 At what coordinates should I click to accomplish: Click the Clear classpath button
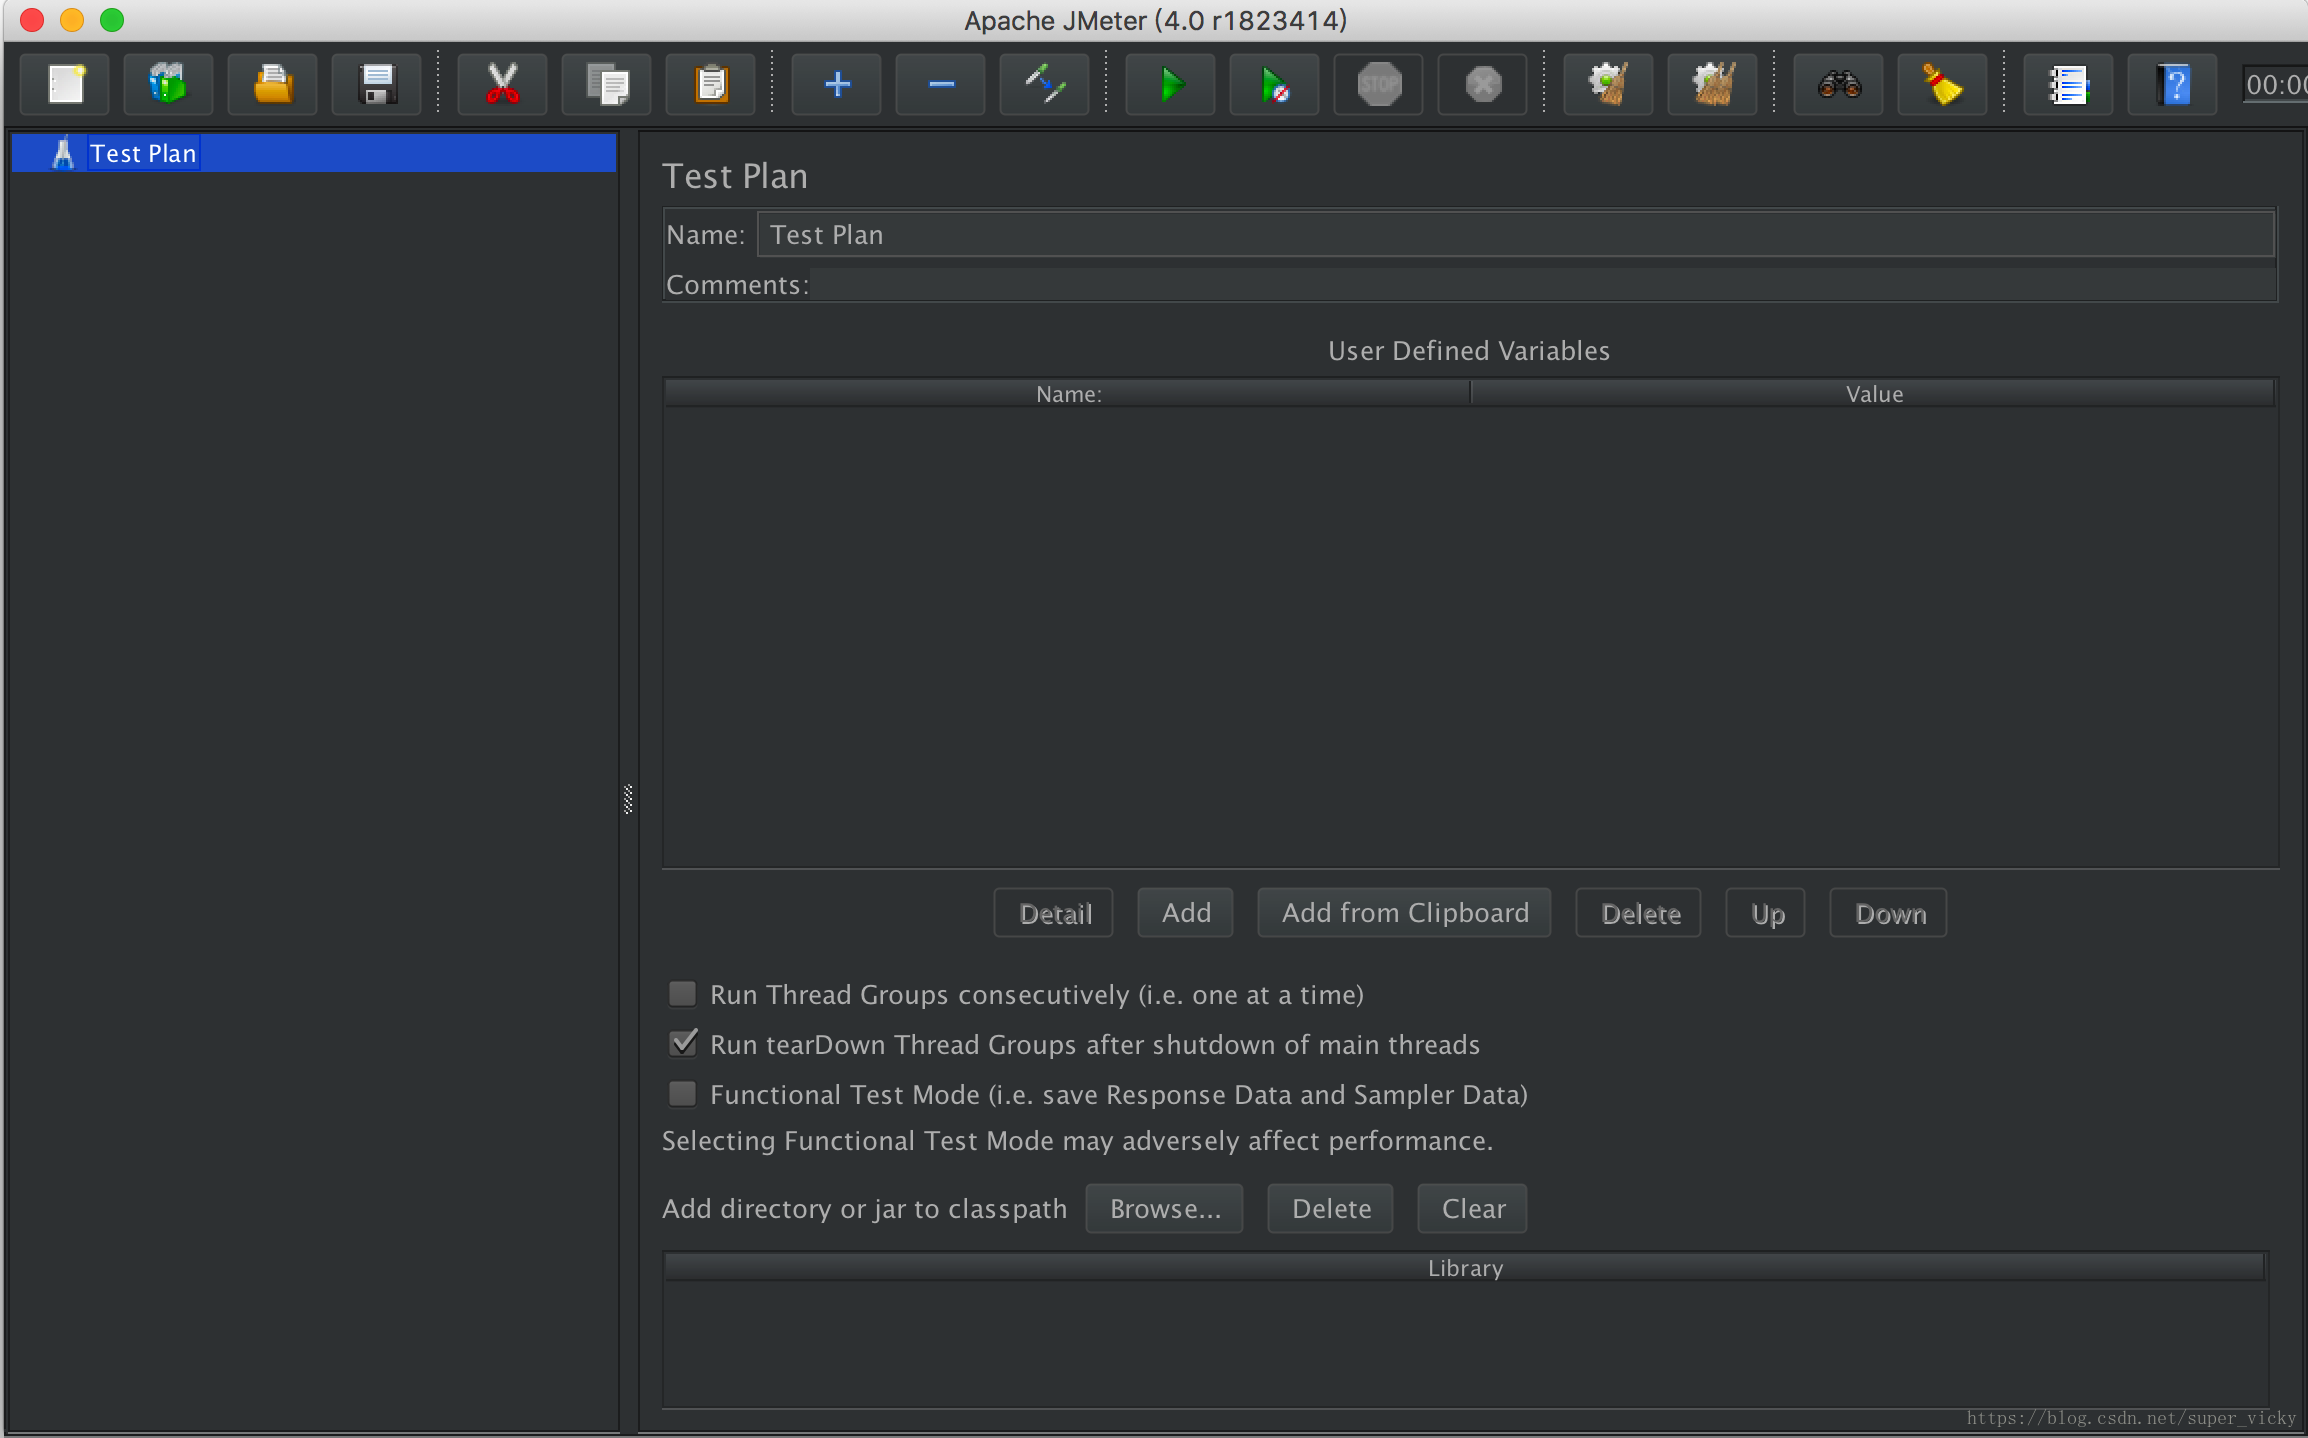(x=1473, y=1209)
